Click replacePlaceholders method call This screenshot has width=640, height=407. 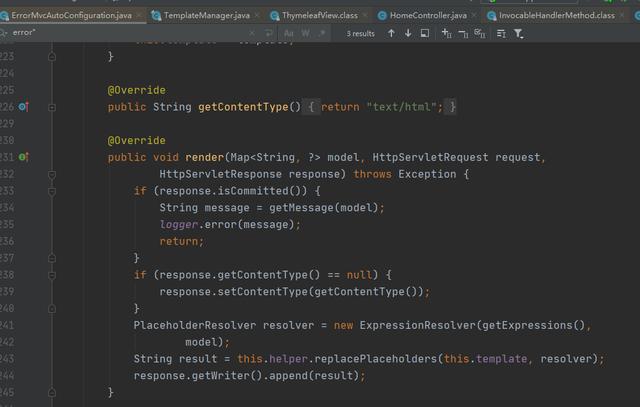point(376,359)
